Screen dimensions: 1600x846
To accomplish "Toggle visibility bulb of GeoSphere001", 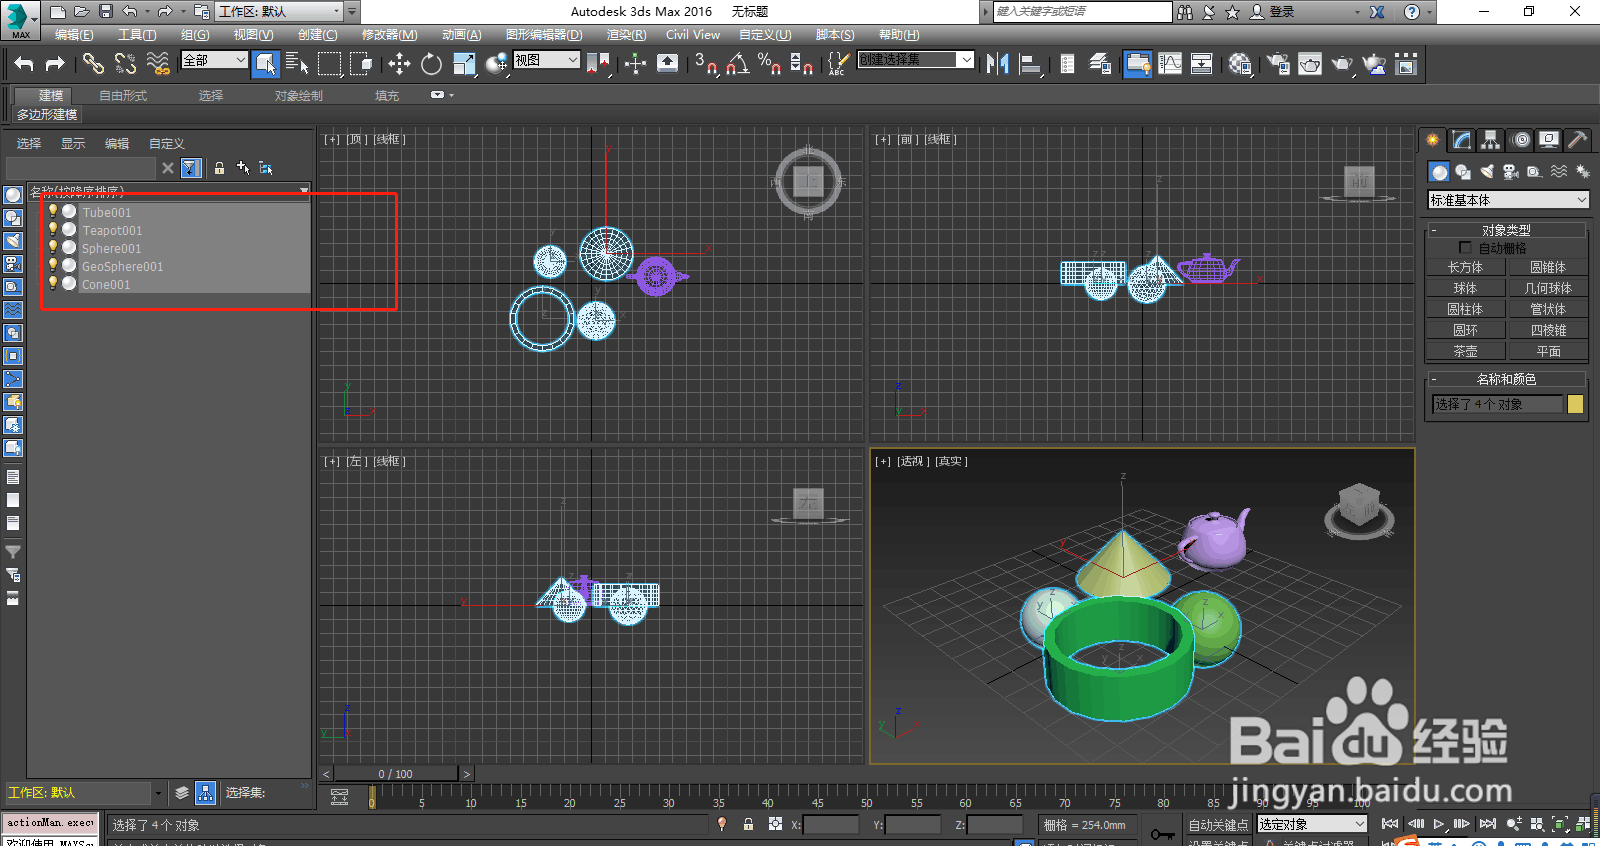I will pos(53,265).
